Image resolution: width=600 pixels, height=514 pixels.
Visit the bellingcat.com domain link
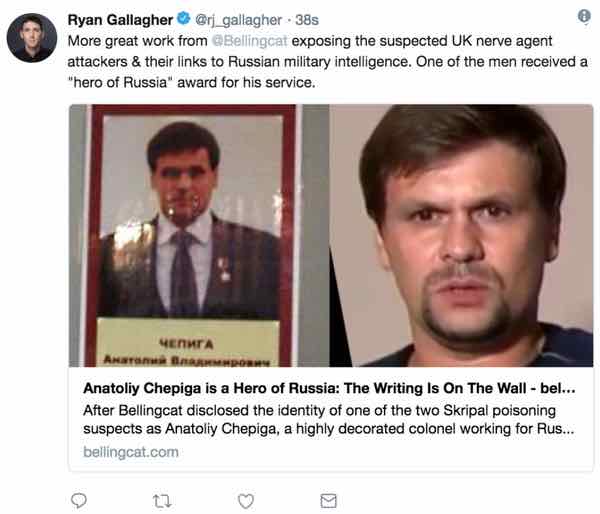tap(131, 452)
